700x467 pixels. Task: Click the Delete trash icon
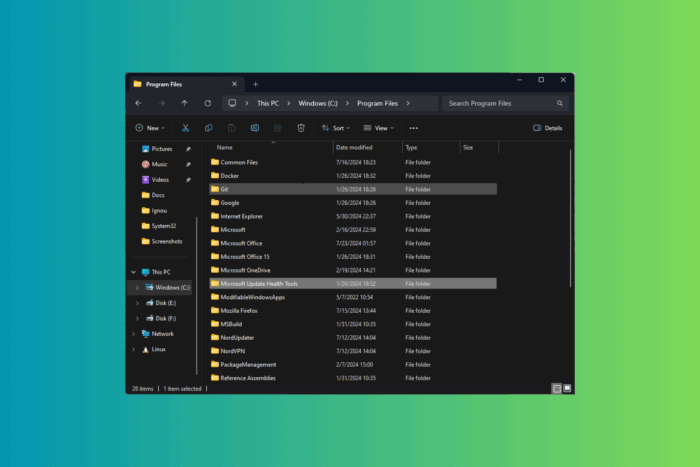click(x=301, y=128)
